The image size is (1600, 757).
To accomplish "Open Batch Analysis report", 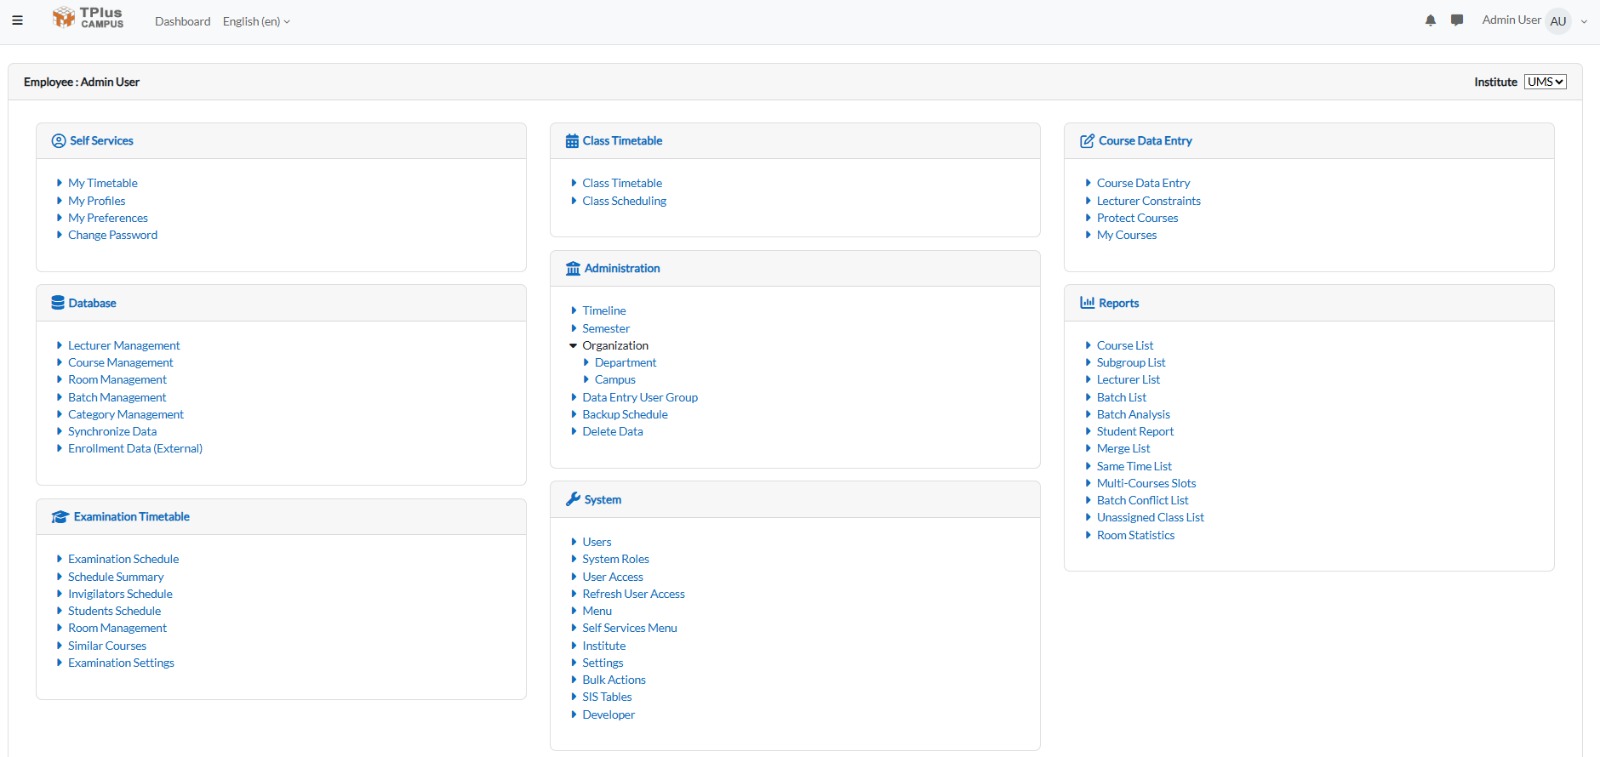I will click(1133, 415).
